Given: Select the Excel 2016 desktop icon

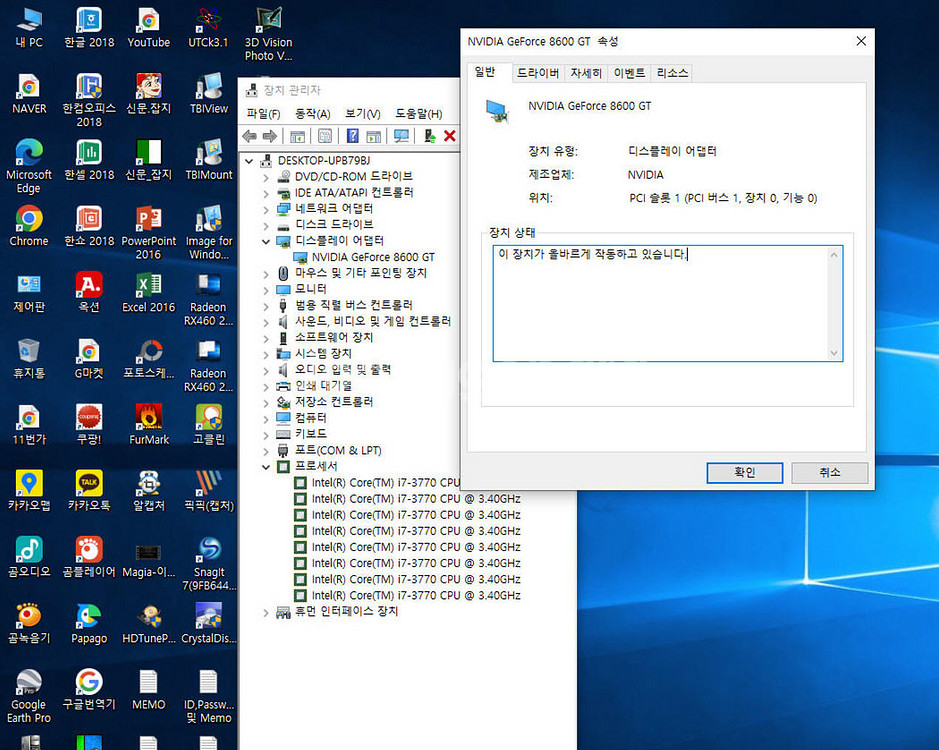Looking at the screenshot, I should (x=149, y=292).
